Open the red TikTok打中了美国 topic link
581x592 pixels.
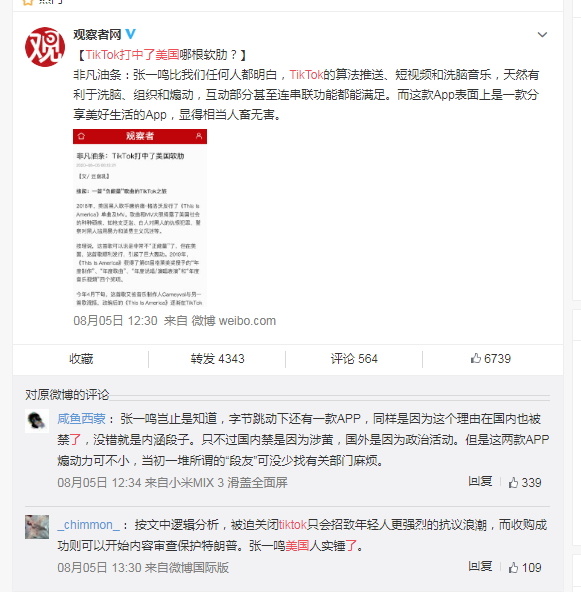(x=132, y=55)
